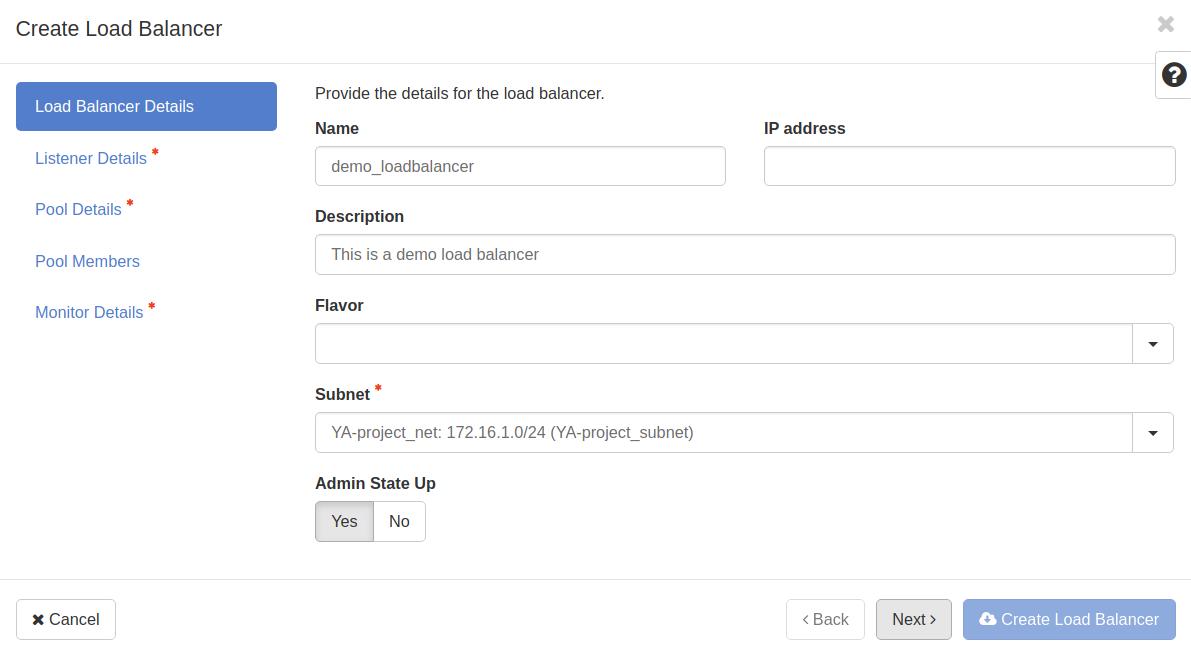Image resolution: width=1191 pixels, height=652 pixels.
Task: Click the help question mark icon
Action: 1174,75
